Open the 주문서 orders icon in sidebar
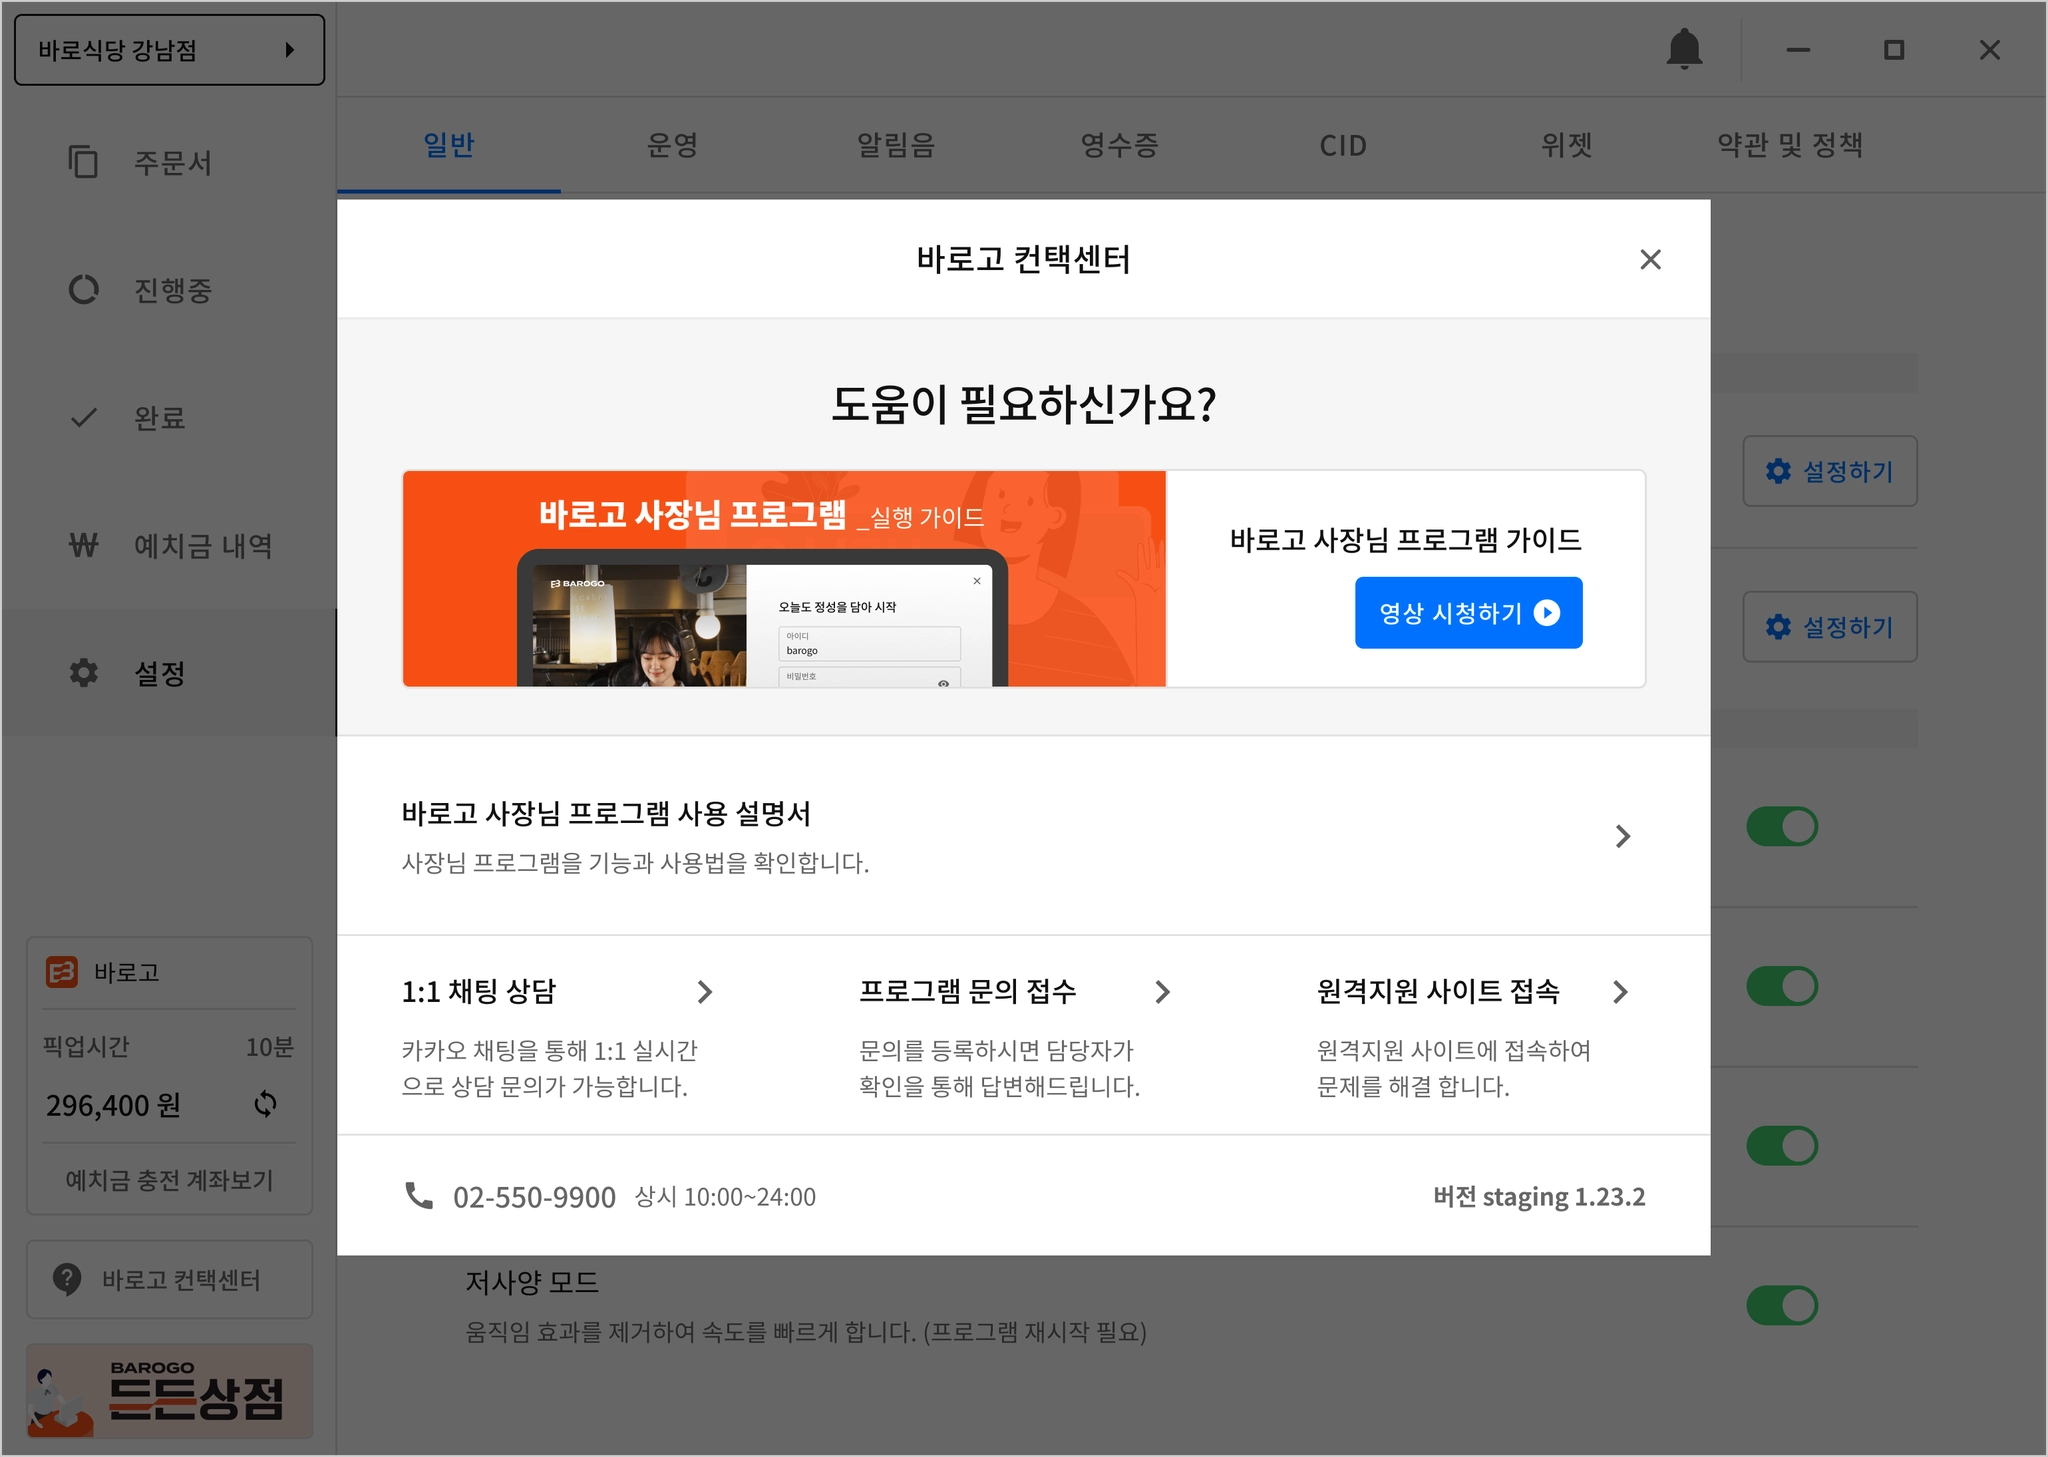Image resolution: width=2048 pixels, height=1457 pixels. (x=83, y=162)
